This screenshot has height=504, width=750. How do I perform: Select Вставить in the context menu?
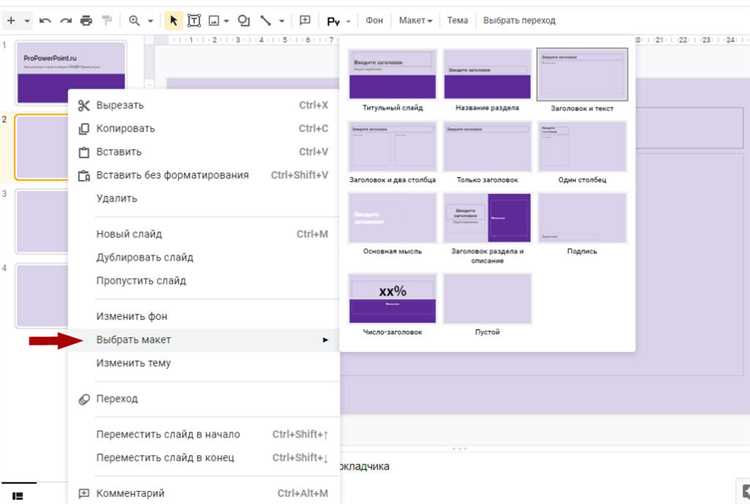pos(204,152)
